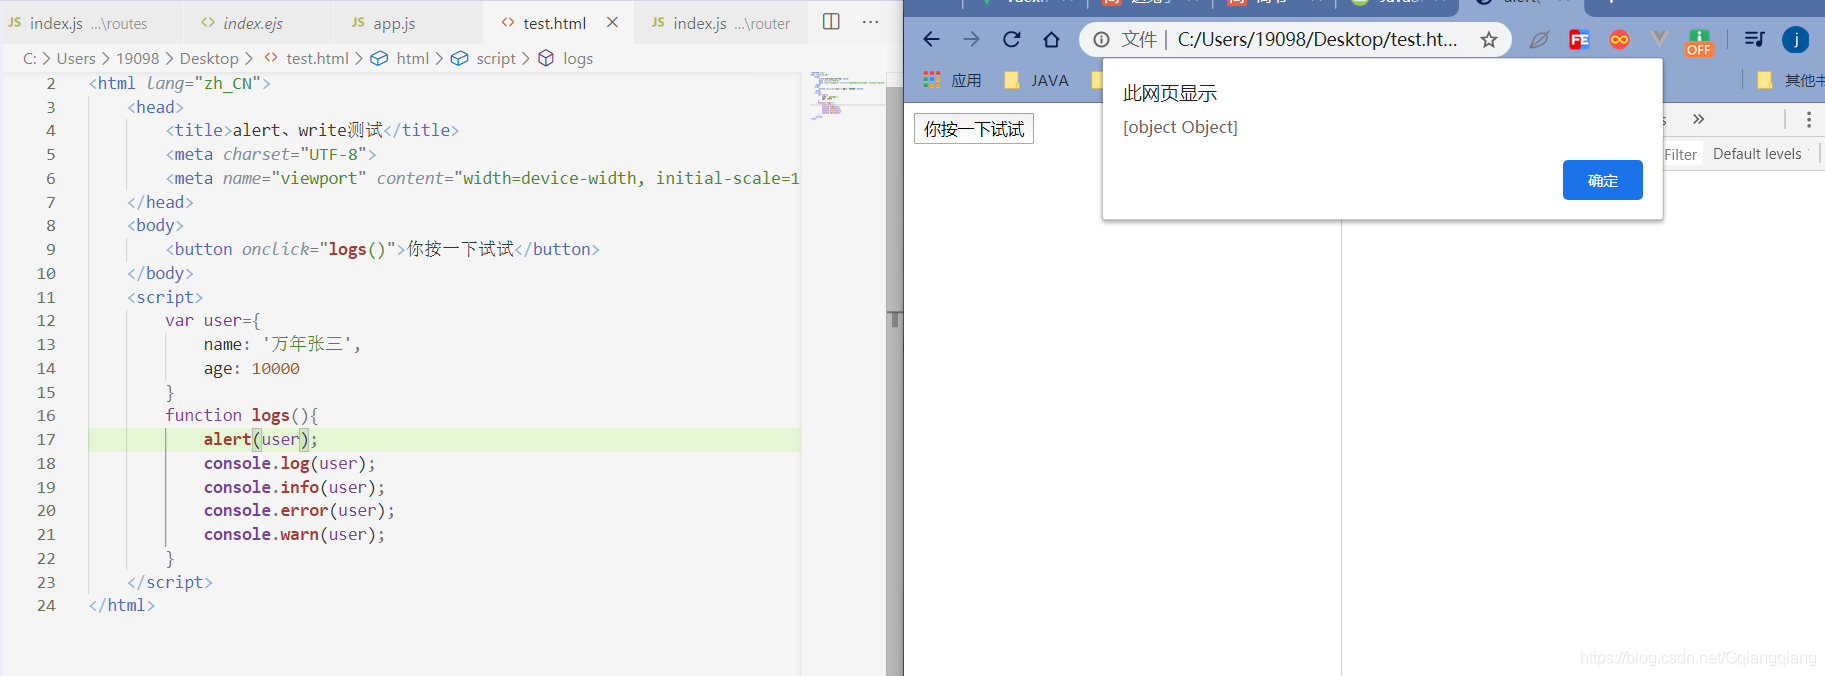The height and width of the screenshot is (676, 1825).
Task: Click line number 17 in gutter
Action: (x=46, y=439)
